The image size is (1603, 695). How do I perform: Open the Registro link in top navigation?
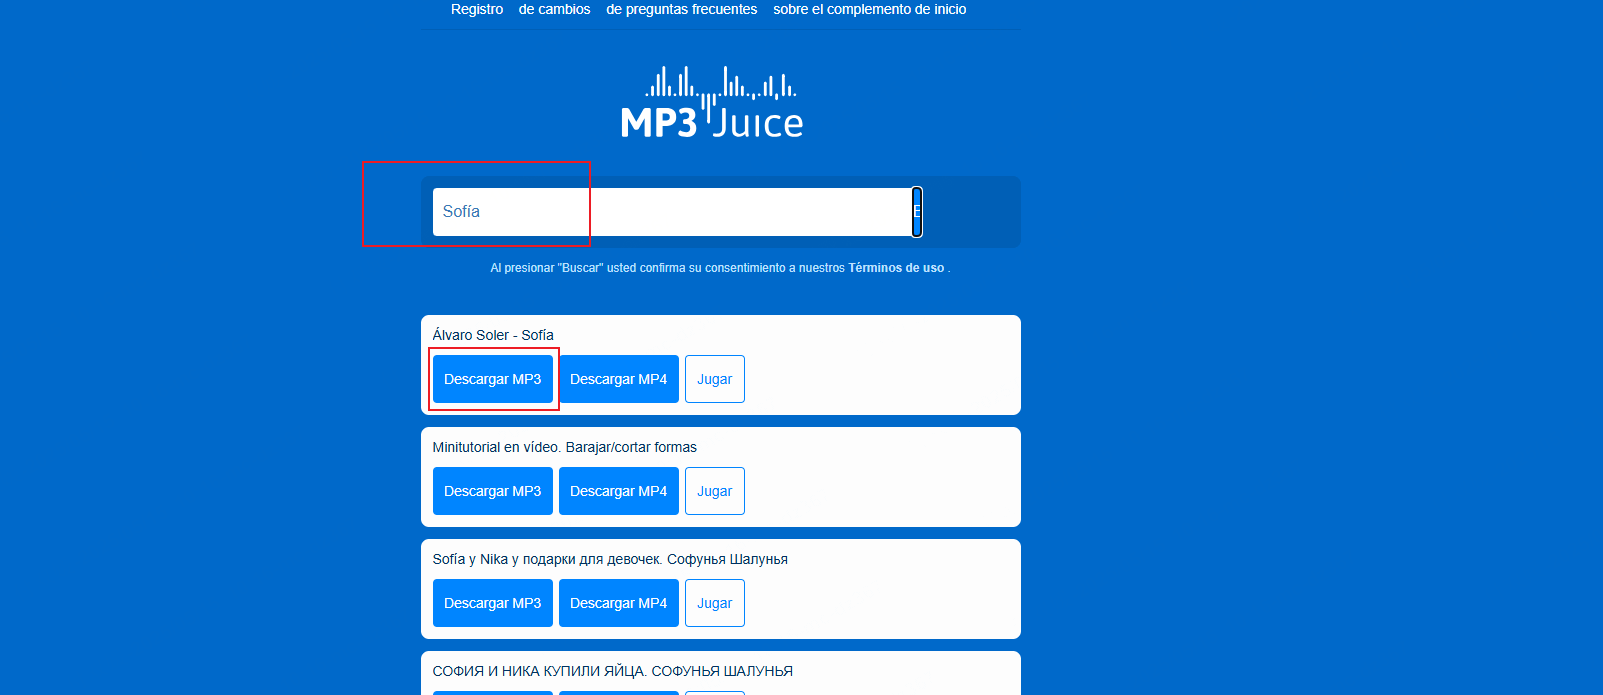coord(476,9)
